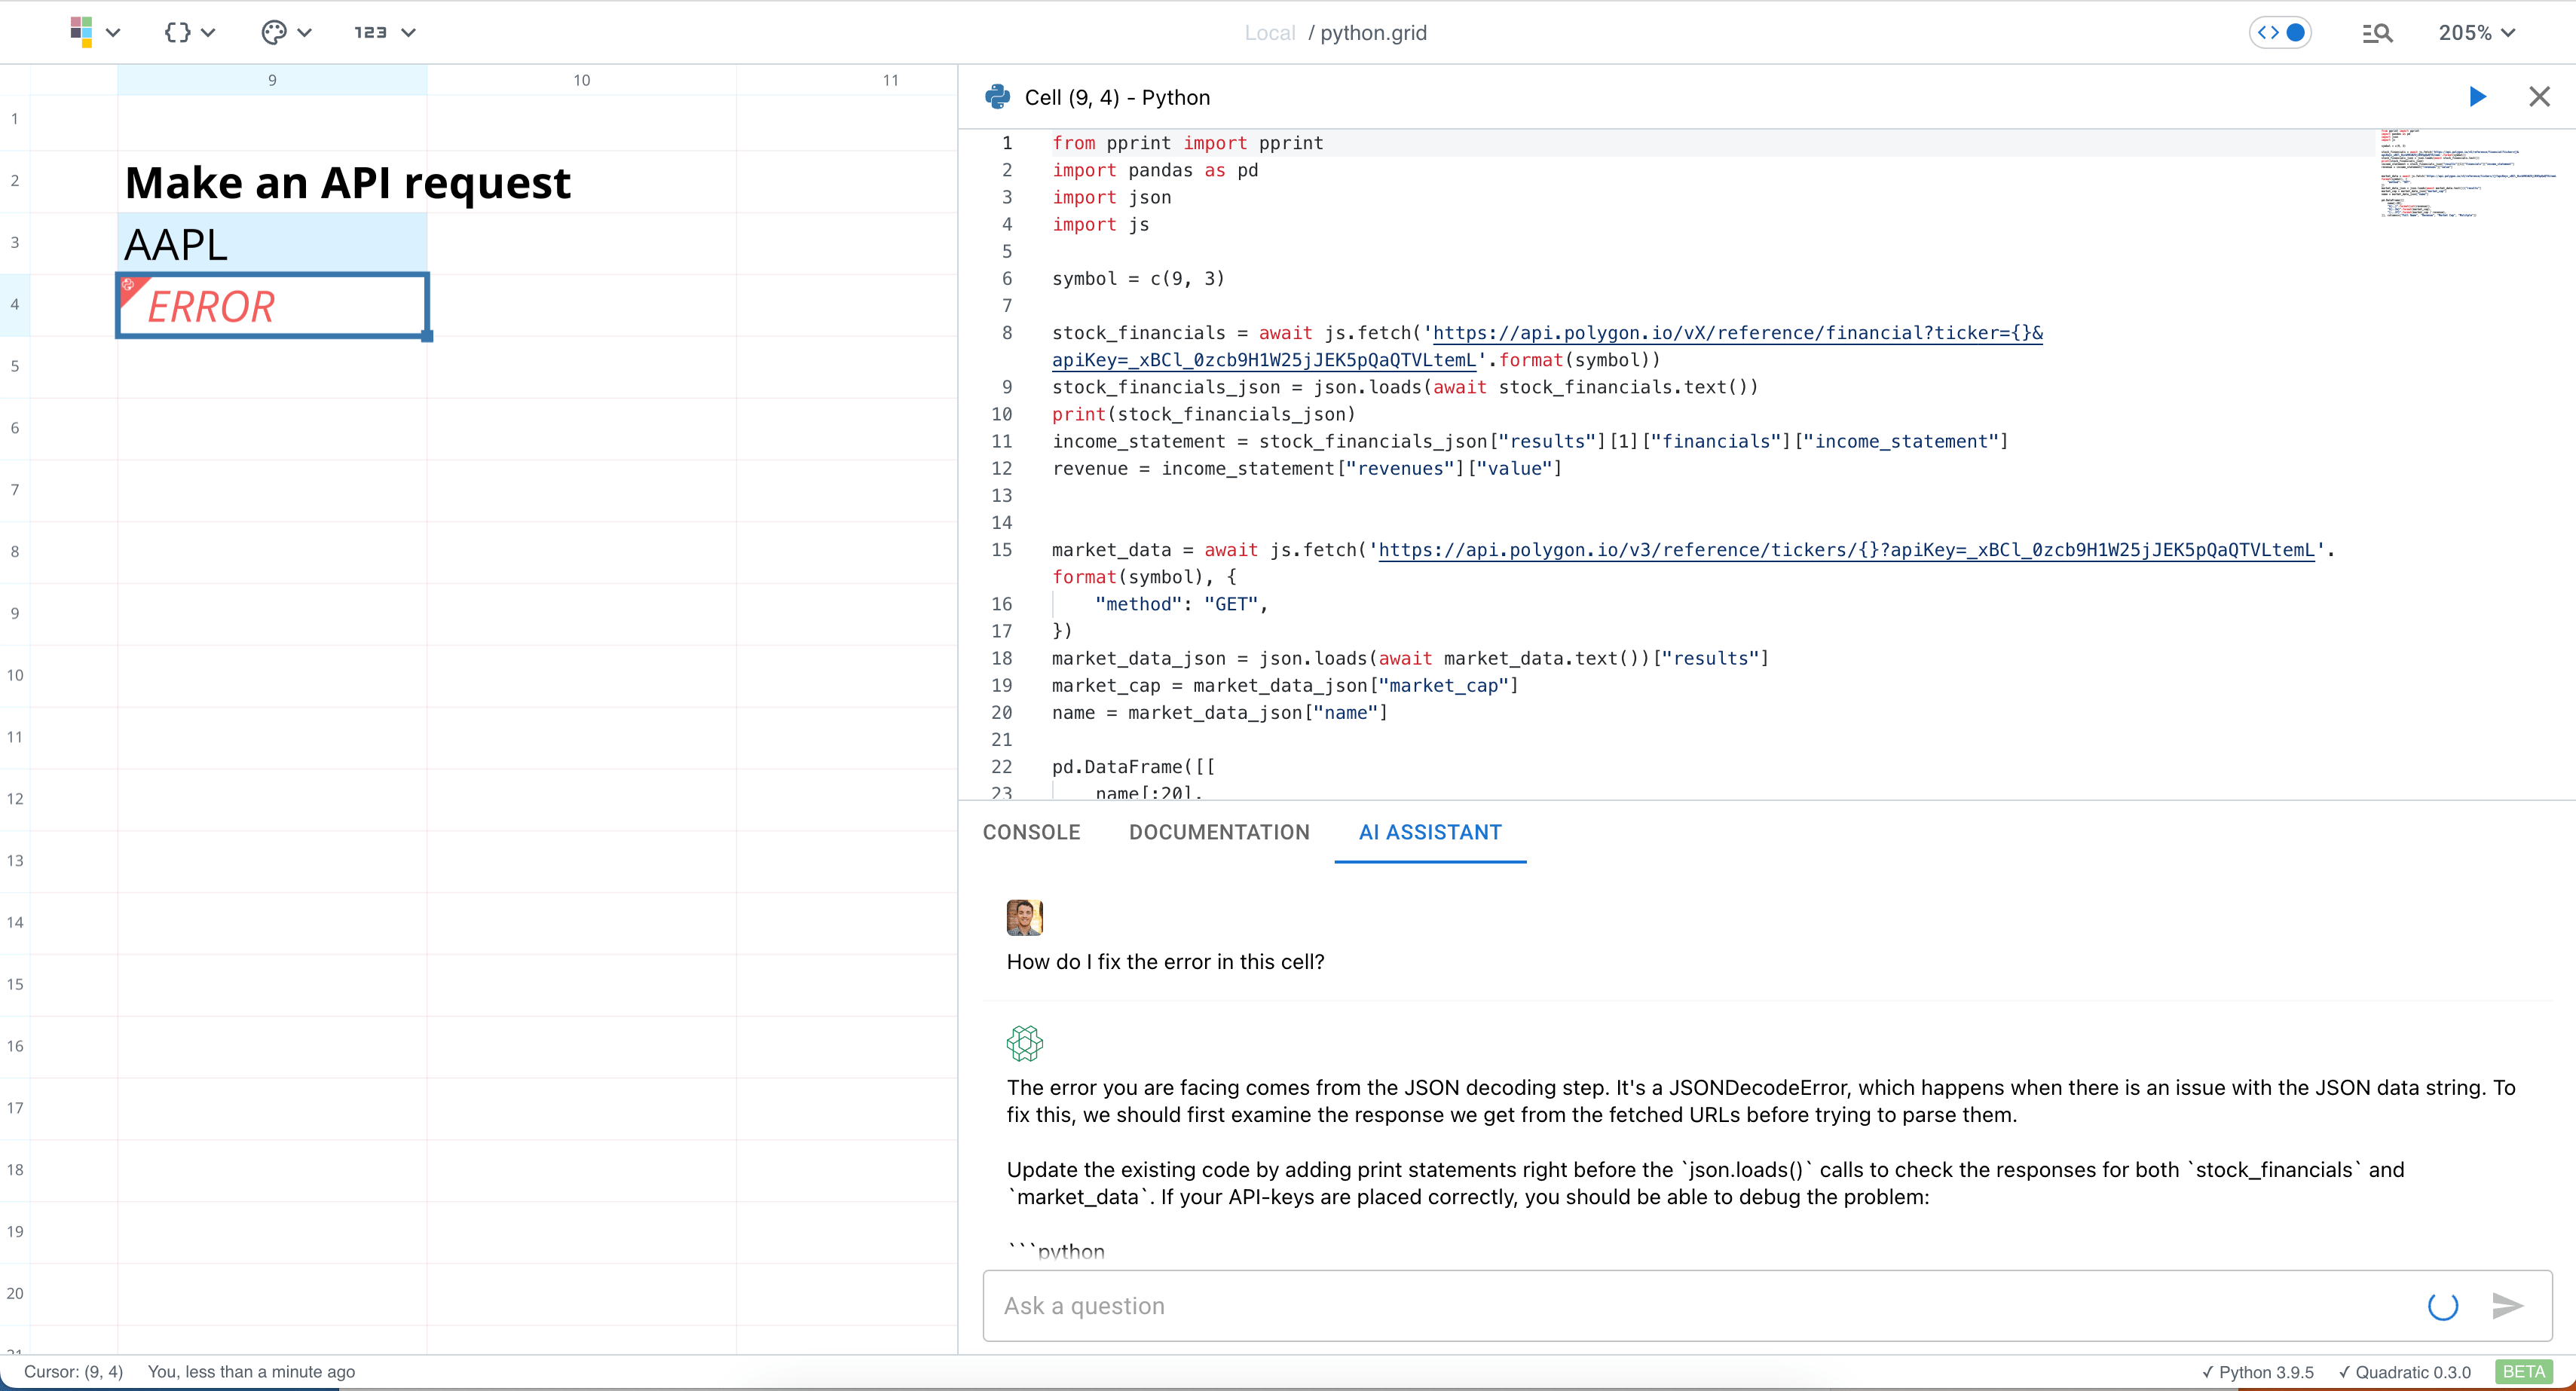Image resolution: width=2576 pixels, height=1391 pixels.
Task: Expand chevron next to 123 icon
Action: point(408,32)
